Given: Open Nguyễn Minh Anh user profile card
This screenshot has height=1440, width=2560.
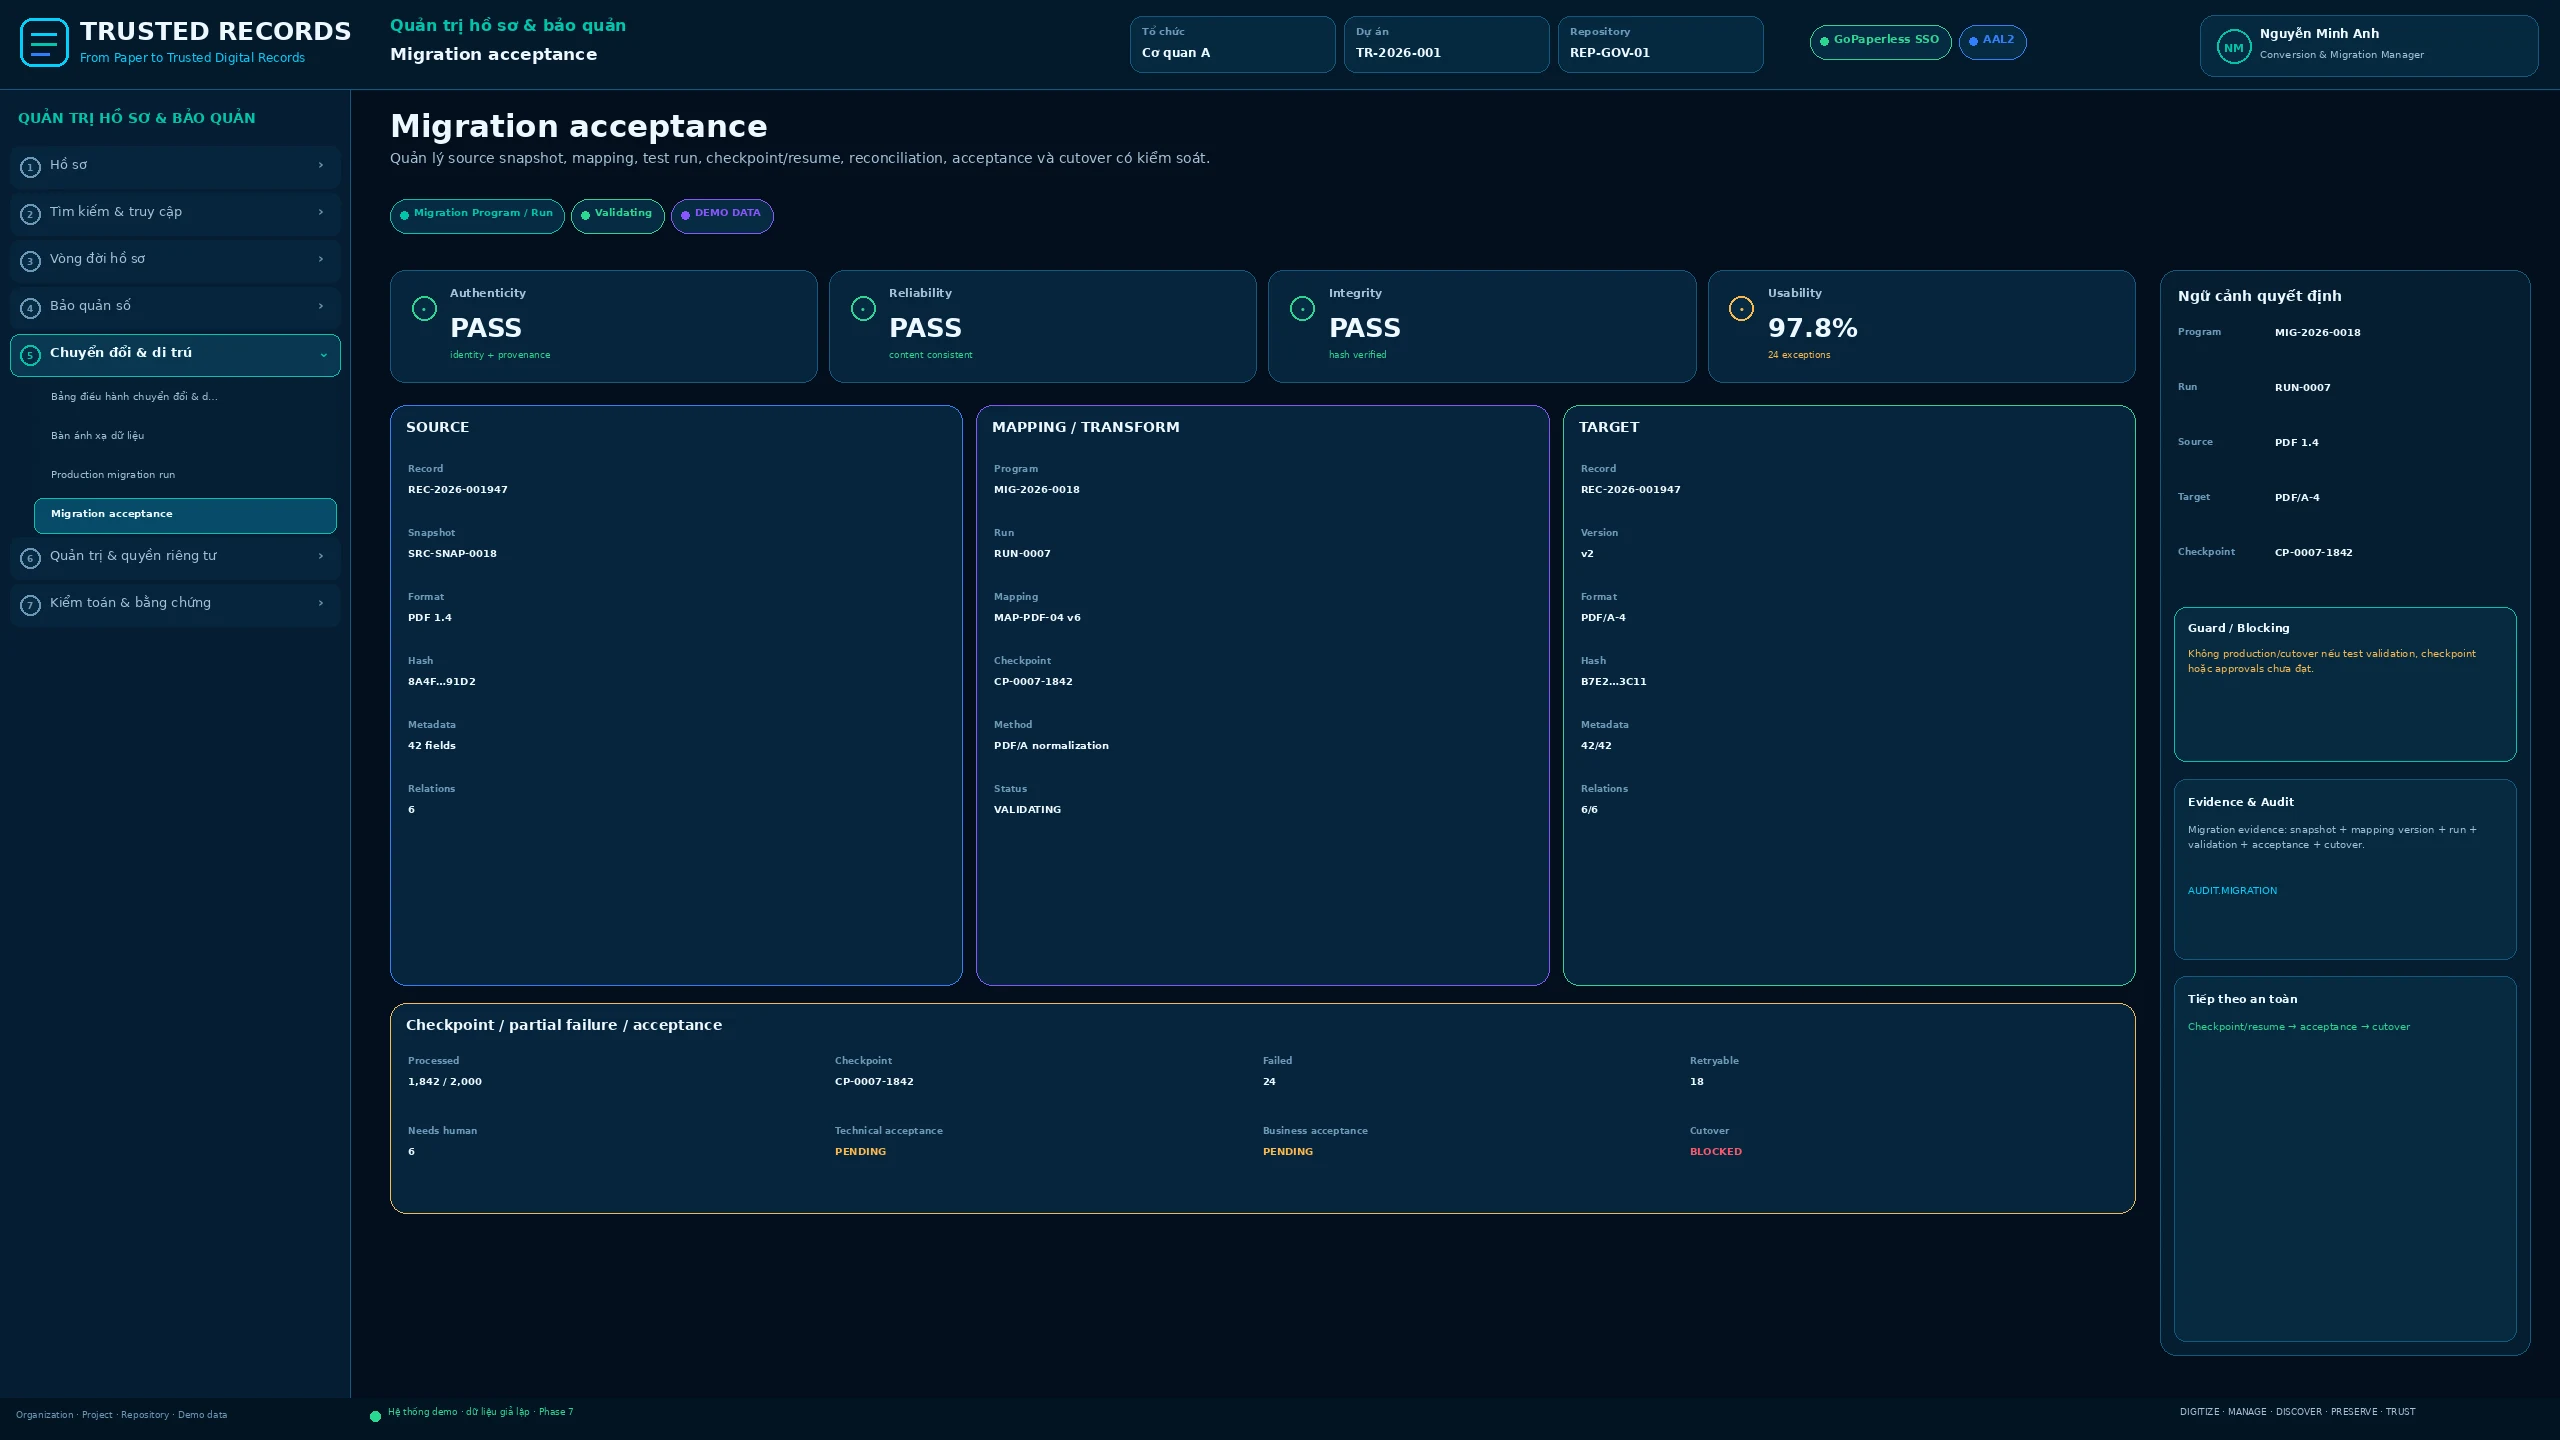Looking at the screenshot, I should pyautogui.click(x=2368, y=46).
